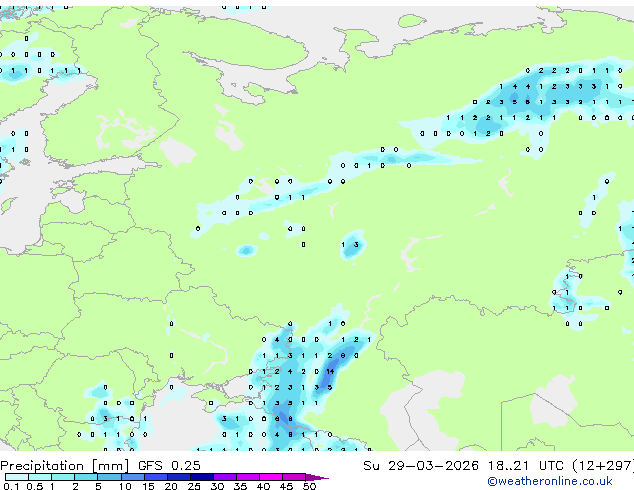
Task: Click the legend label '25'
Action: (194, 486)
